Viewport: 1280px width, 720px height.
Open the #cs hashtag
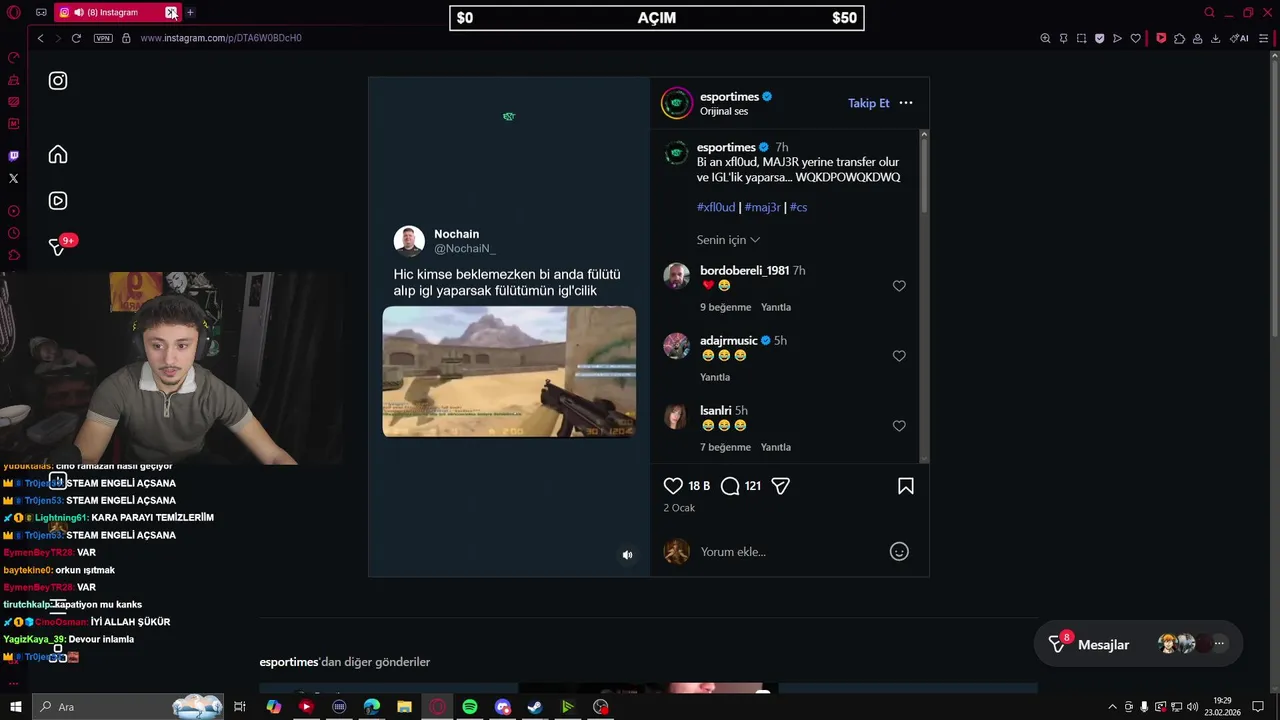coord(798,207)
